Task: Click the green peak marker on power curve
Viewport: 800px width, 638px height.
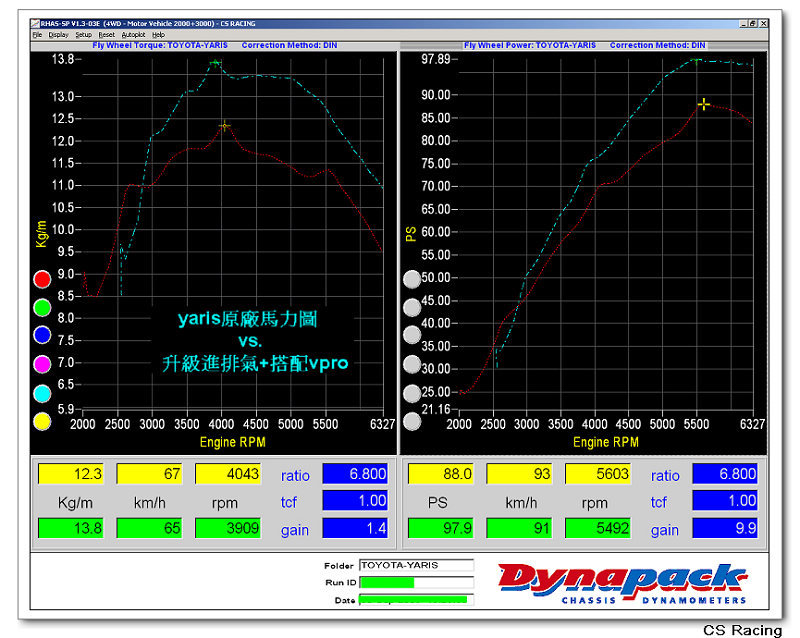Action: pyautogui.click(x=696, y=61)
